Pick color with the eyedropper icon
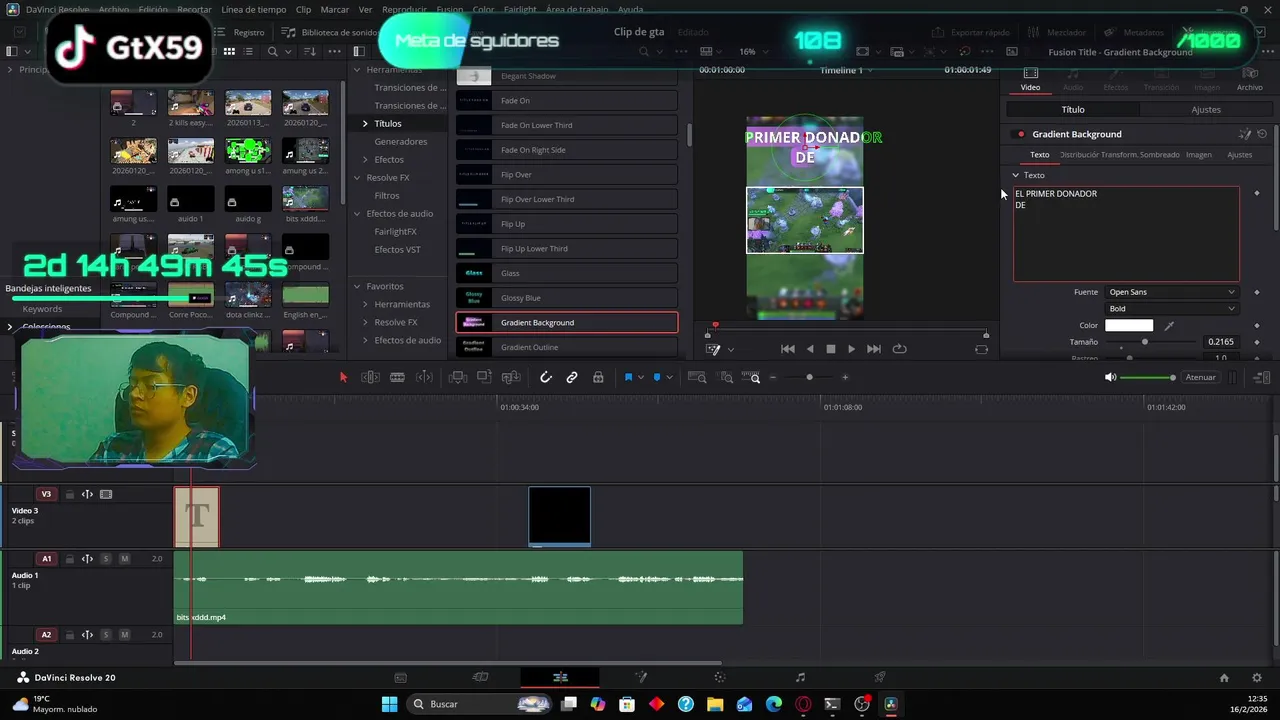This screenshot has width=1280, height=720. 1168,325
